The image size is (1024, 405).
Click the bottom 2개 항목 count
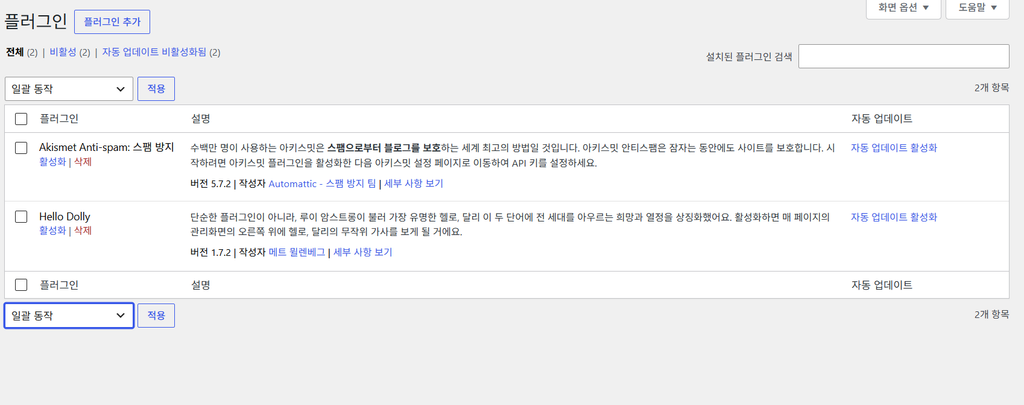point(991,315)
